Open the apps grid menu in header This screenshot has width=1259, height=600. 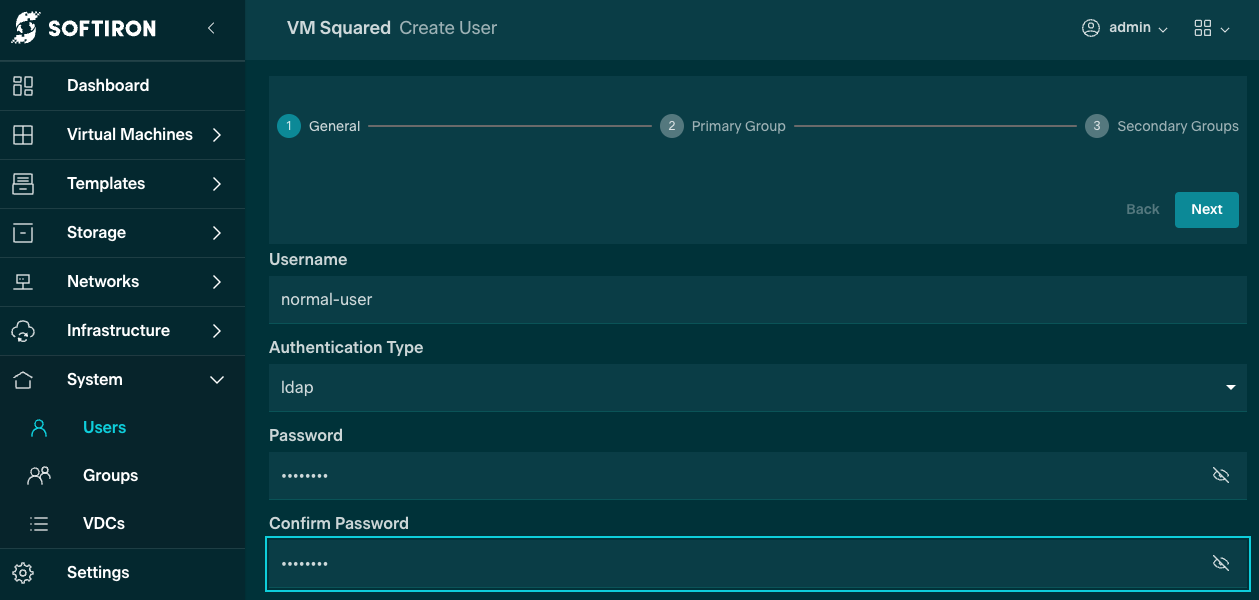pos(1211,28)
